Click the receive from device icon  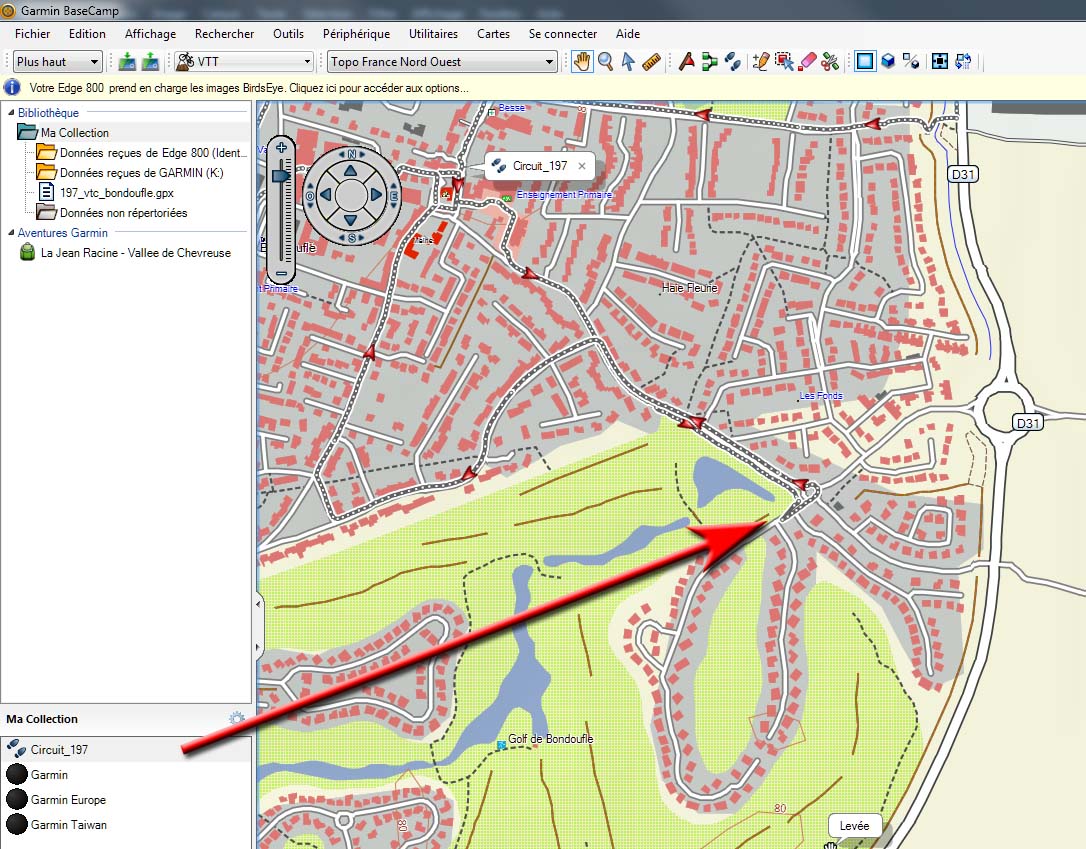pyautogui.click(x=150, y=62)
